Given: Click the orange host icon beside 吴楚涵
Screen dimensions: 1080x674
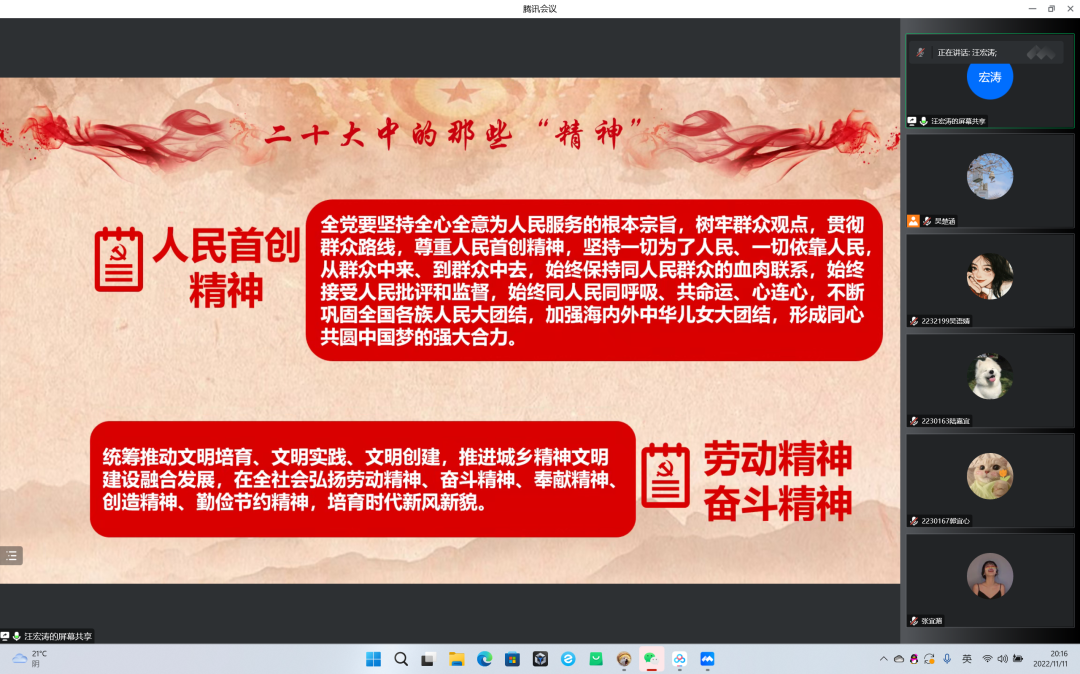Looking at the screenshot, I should tap(913, 221).
